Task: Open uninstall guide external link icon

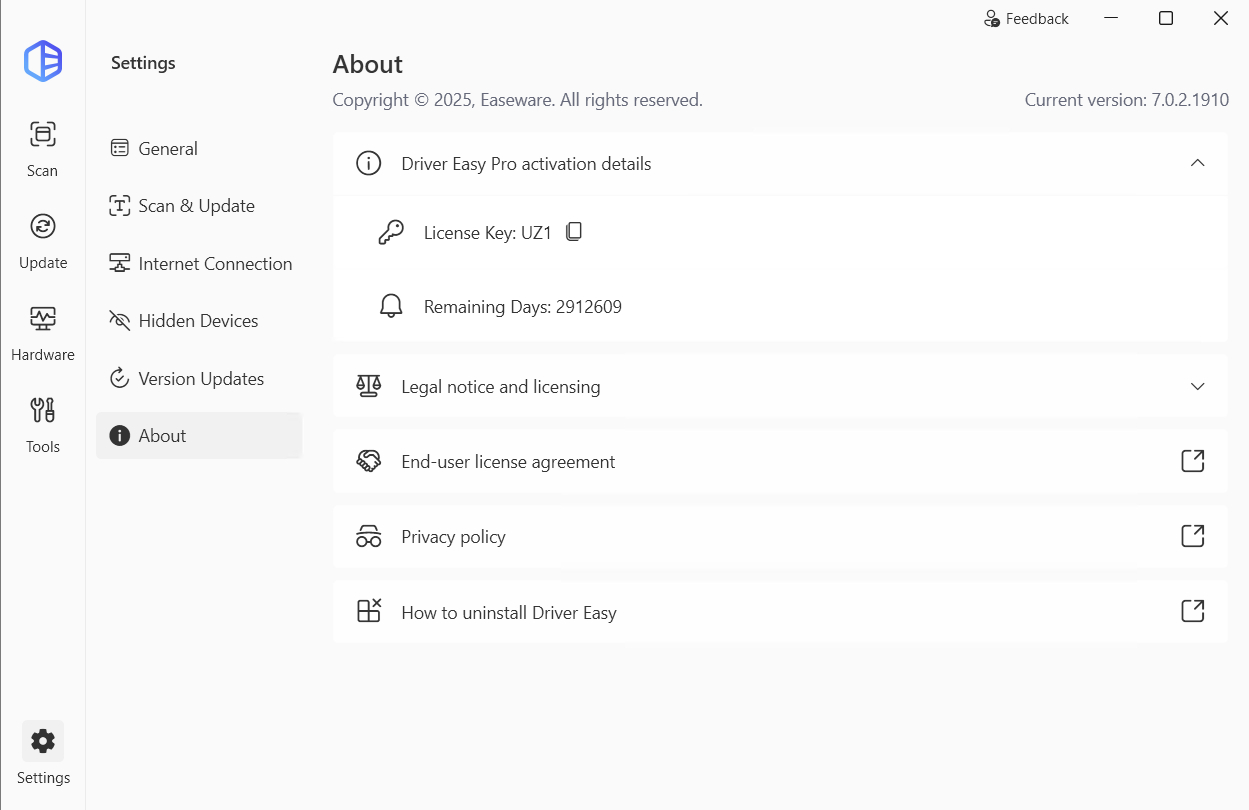Action: coord(1192,611)
